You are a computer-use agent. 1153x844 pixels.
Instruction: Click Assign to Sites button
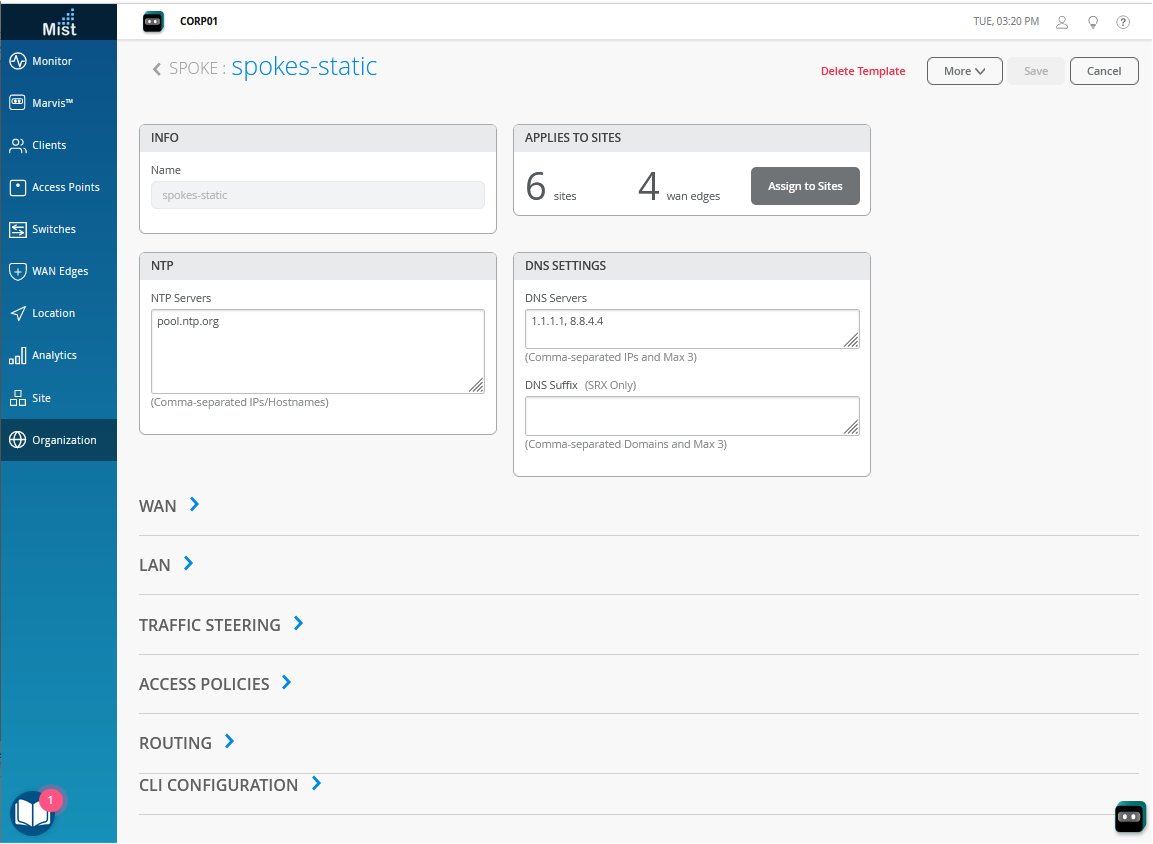click(x=805, y=186)
